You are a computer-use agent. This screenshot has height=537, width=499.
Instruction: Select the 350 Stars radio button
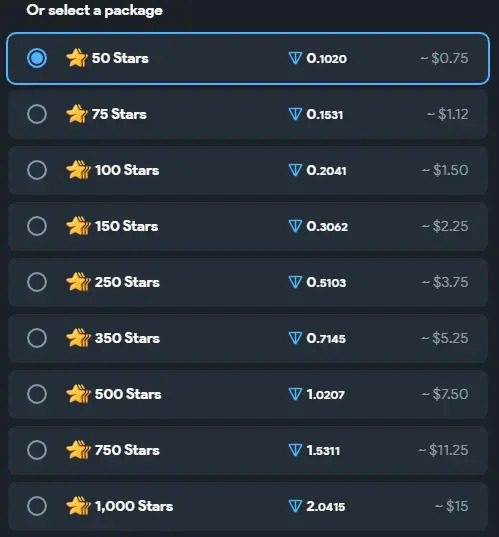point(37,338)
